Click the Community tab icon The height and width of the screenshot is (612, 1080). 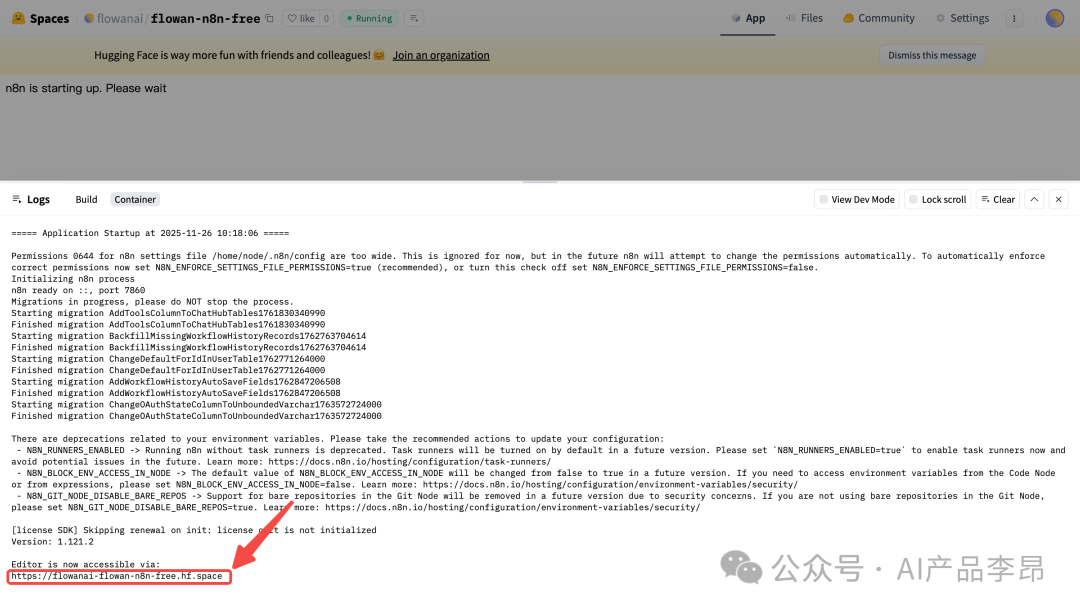pos(849,19)
